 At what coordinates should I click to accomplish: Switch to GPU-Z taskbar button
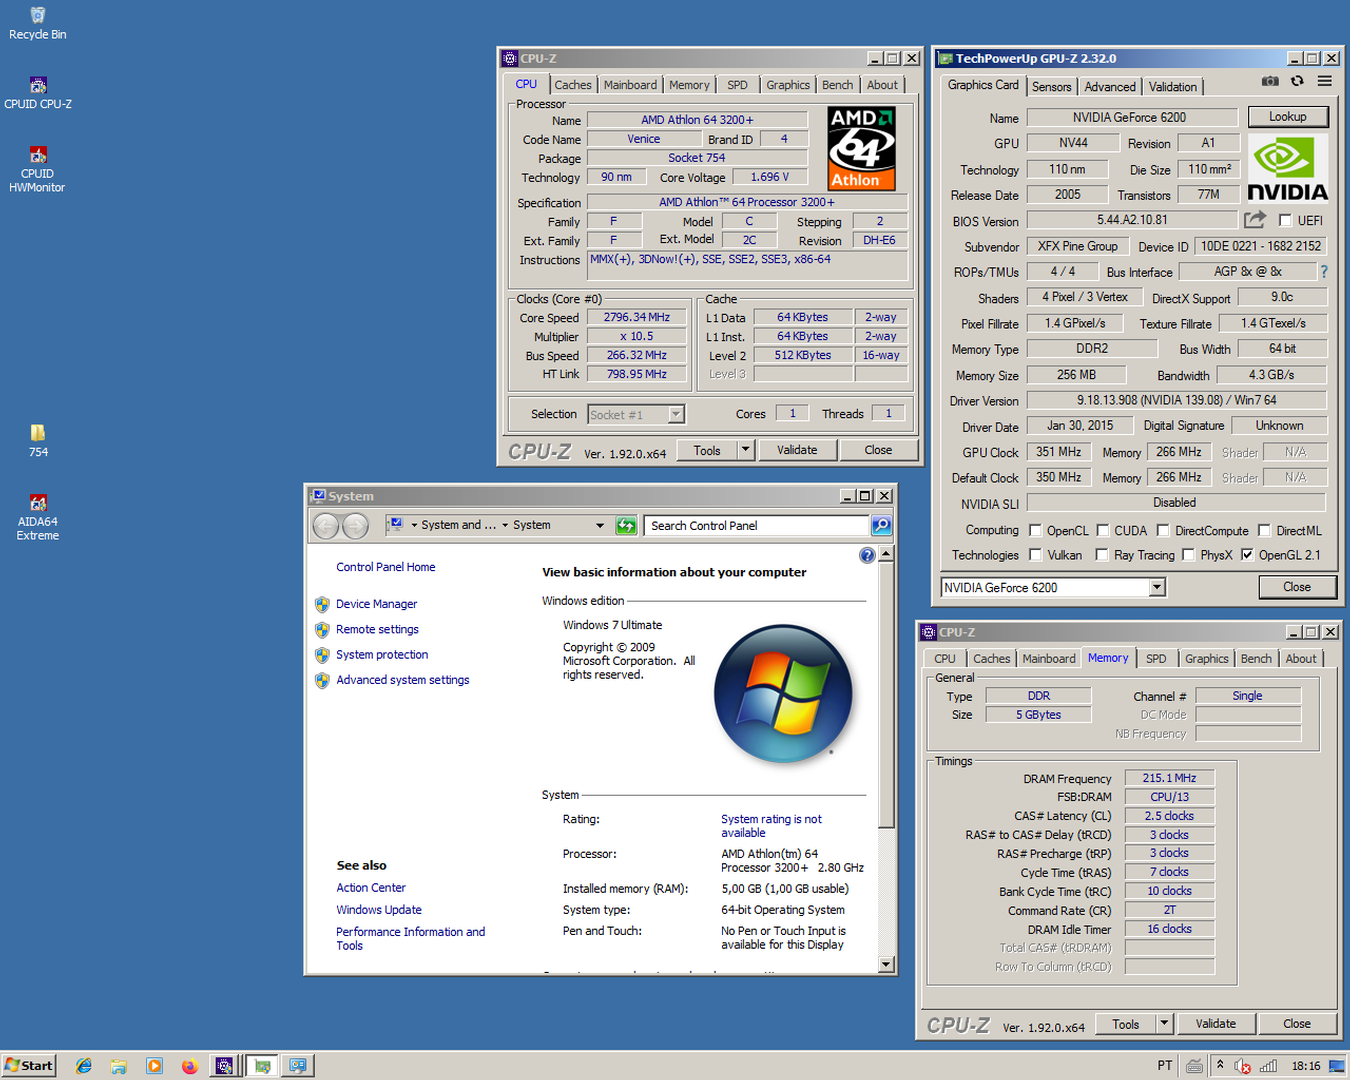[x=262, y=1066]
